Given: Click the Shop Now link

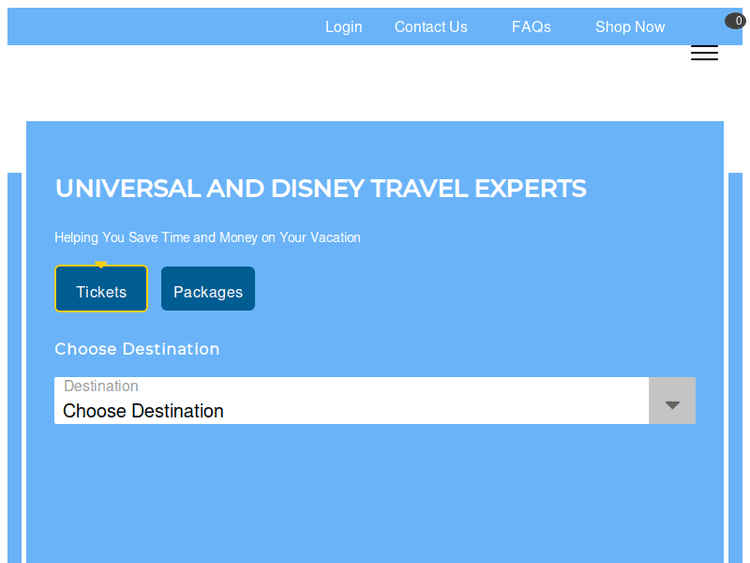Looking at the screenshot, I should pyautogui.click(x=629, y=27).
